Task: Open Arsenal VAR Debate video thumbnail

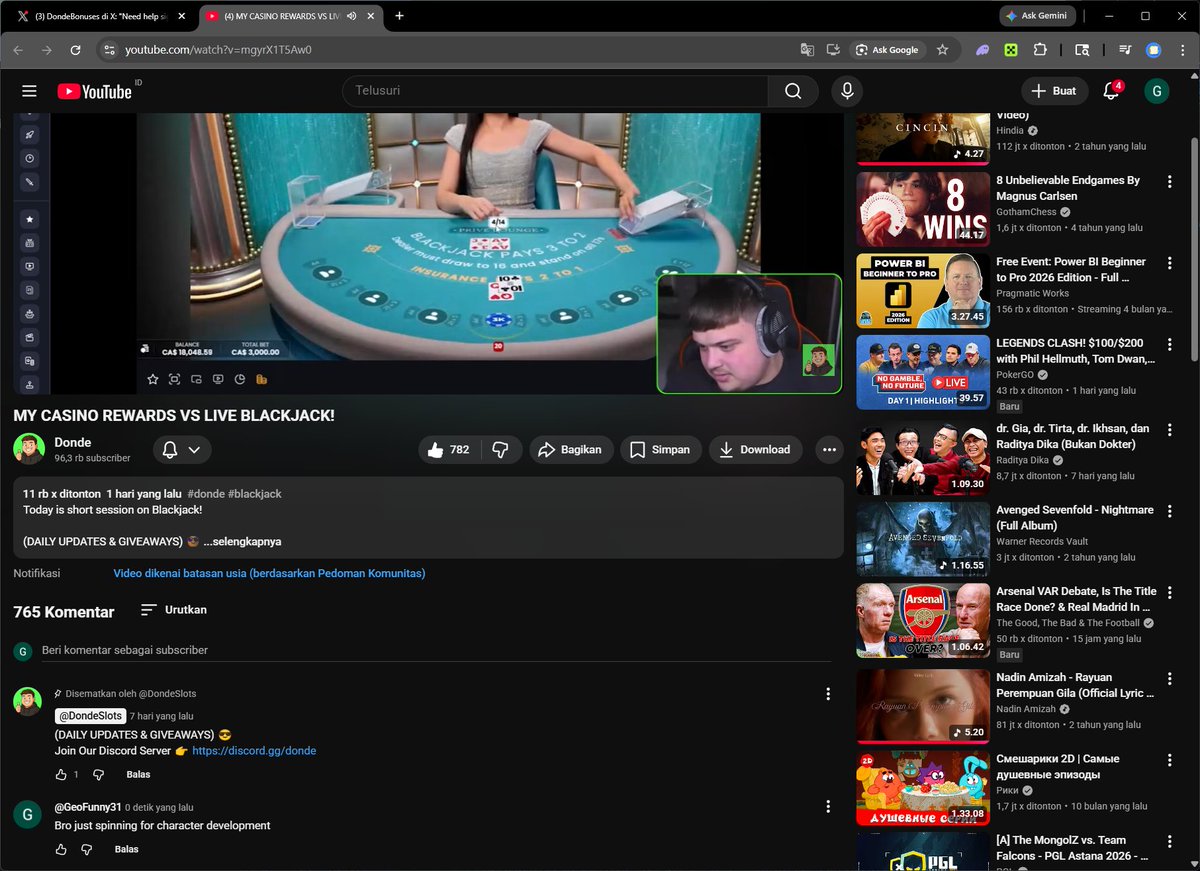Action: (x=923, y=621)
